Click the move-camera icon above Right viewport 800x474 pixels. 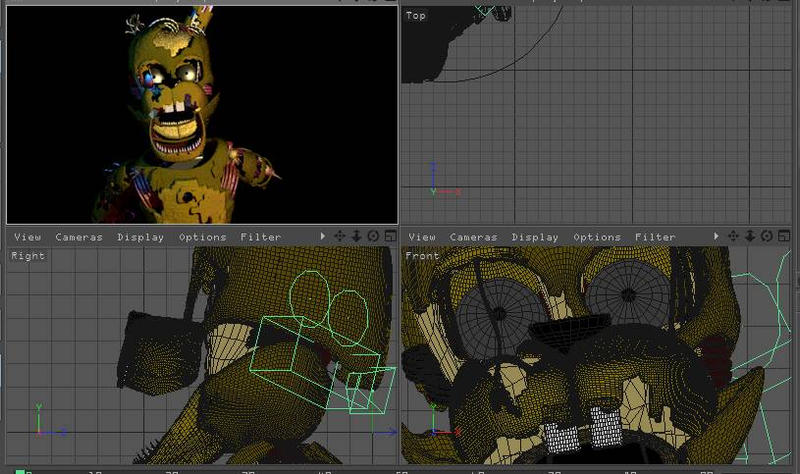tap(339, 236)
